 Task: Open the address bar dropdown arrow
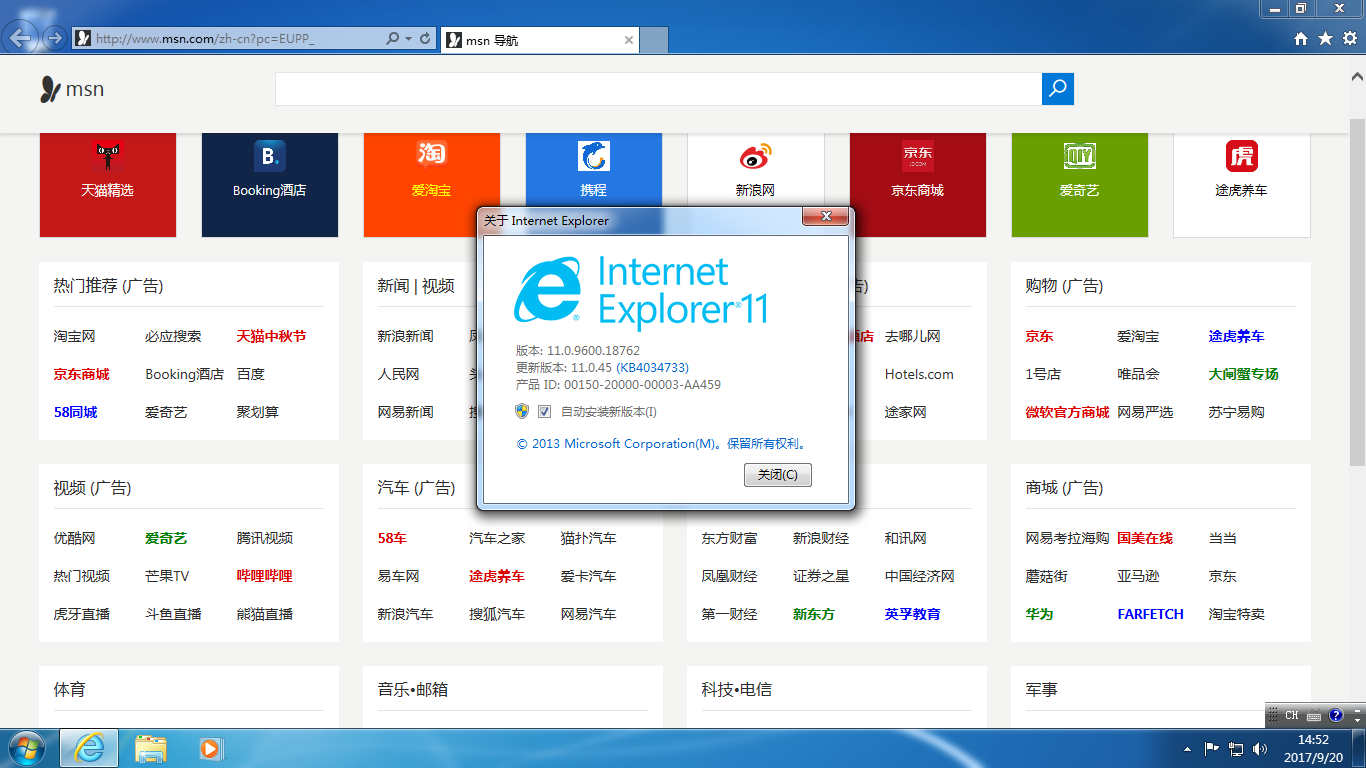[408, 39]
